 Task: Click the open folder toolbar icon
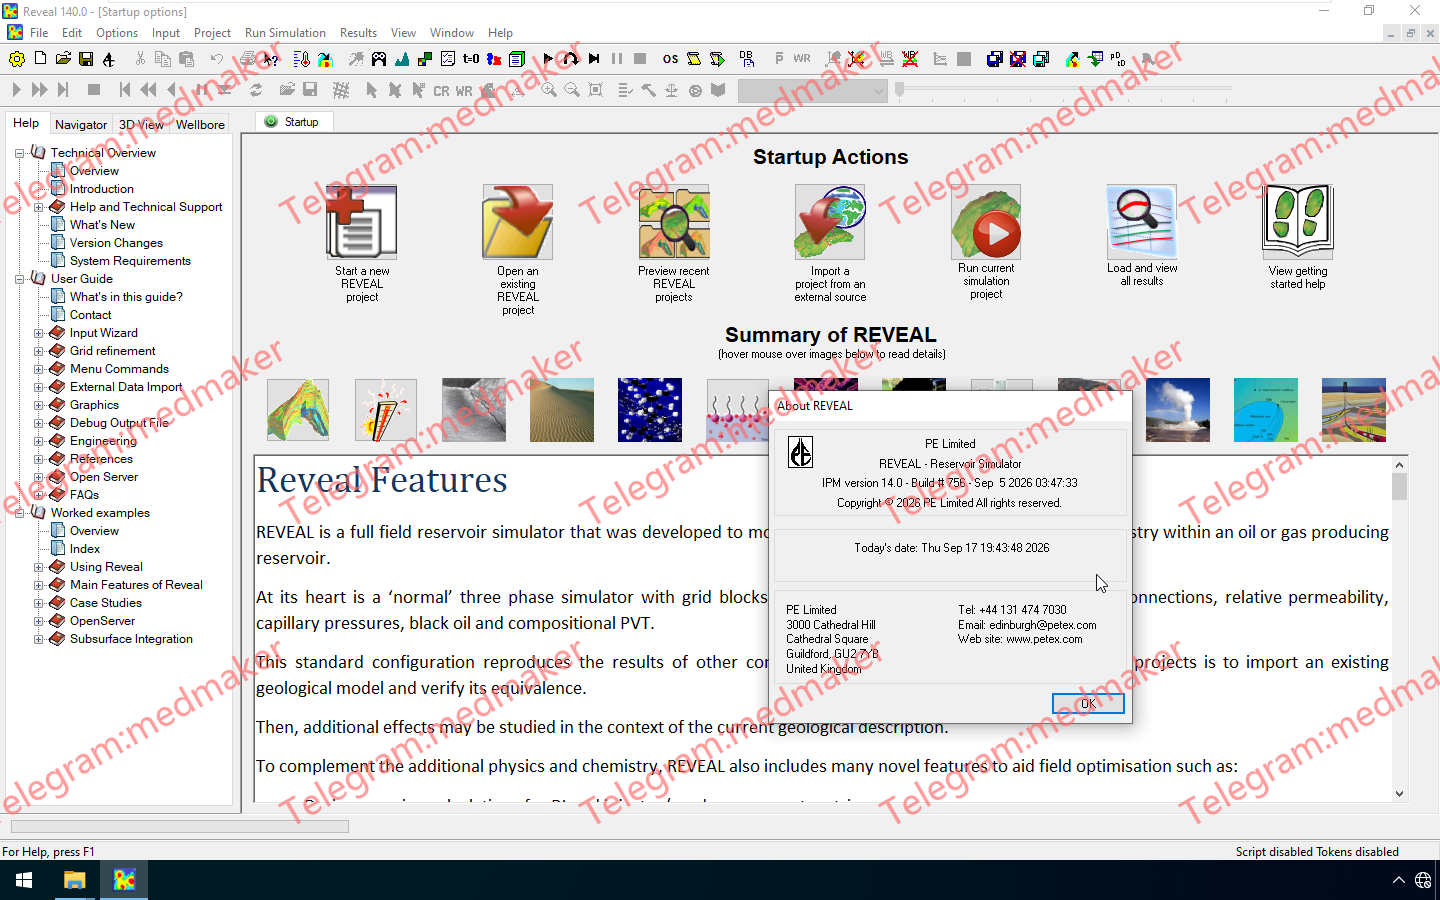coord(63,59)
